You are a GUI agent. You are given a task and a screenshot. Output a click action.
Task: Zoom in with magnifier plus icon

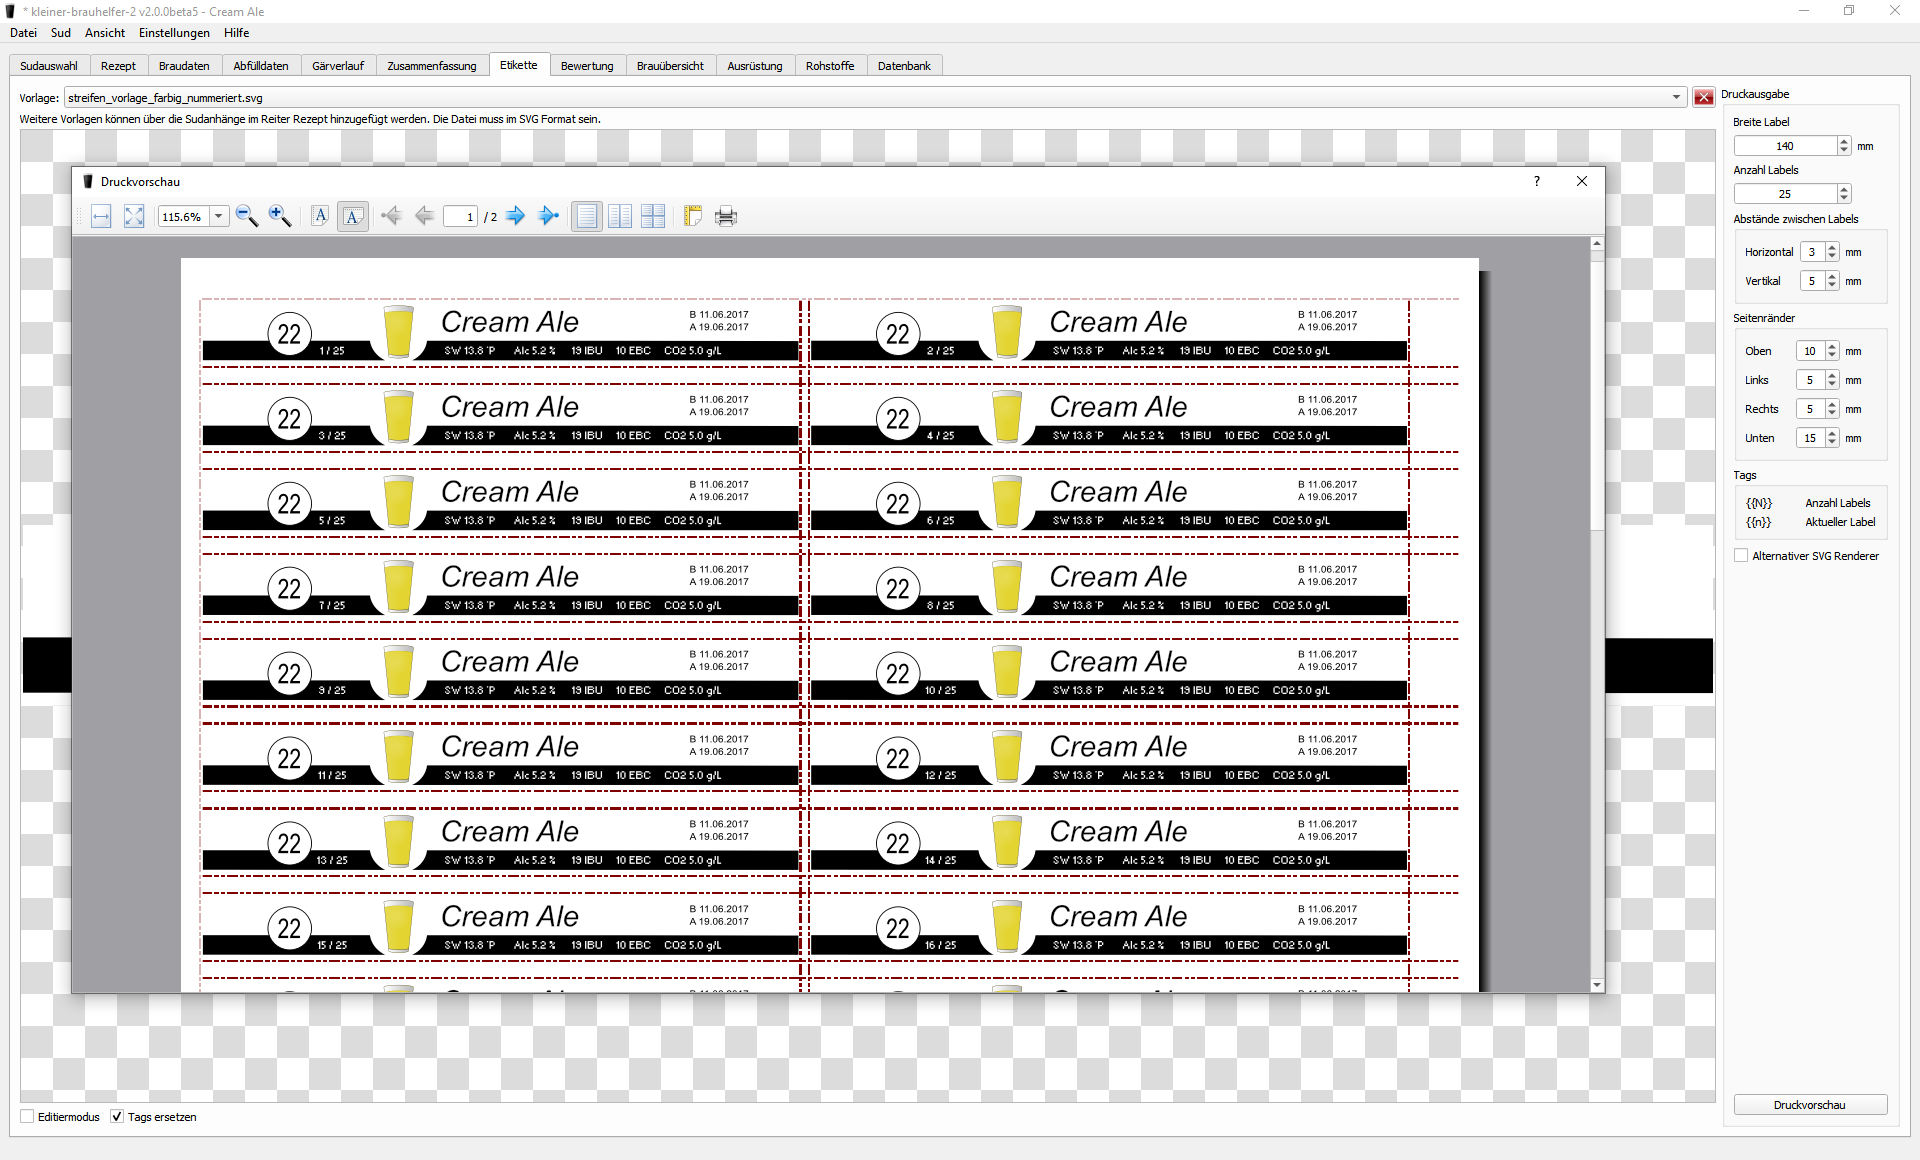click(280, 216)
